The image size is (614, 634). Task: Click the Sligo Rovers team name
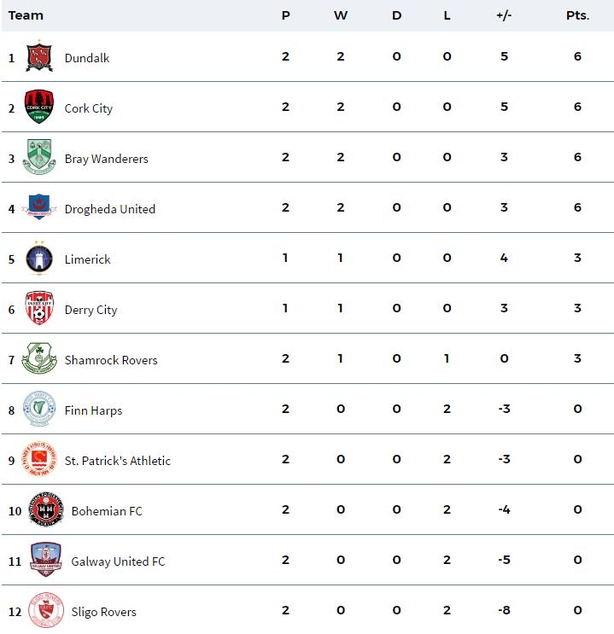(x=103, y=612)
